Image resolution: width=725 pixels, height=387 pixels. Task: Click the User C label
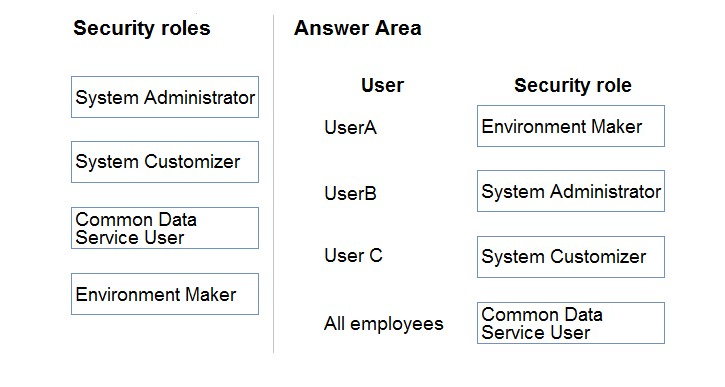354,255
